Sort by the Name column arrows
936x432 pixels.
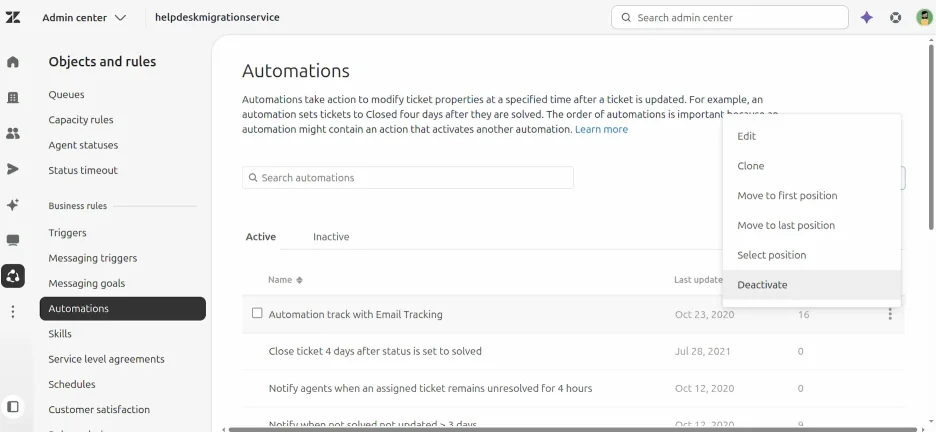tap(300, 280)
